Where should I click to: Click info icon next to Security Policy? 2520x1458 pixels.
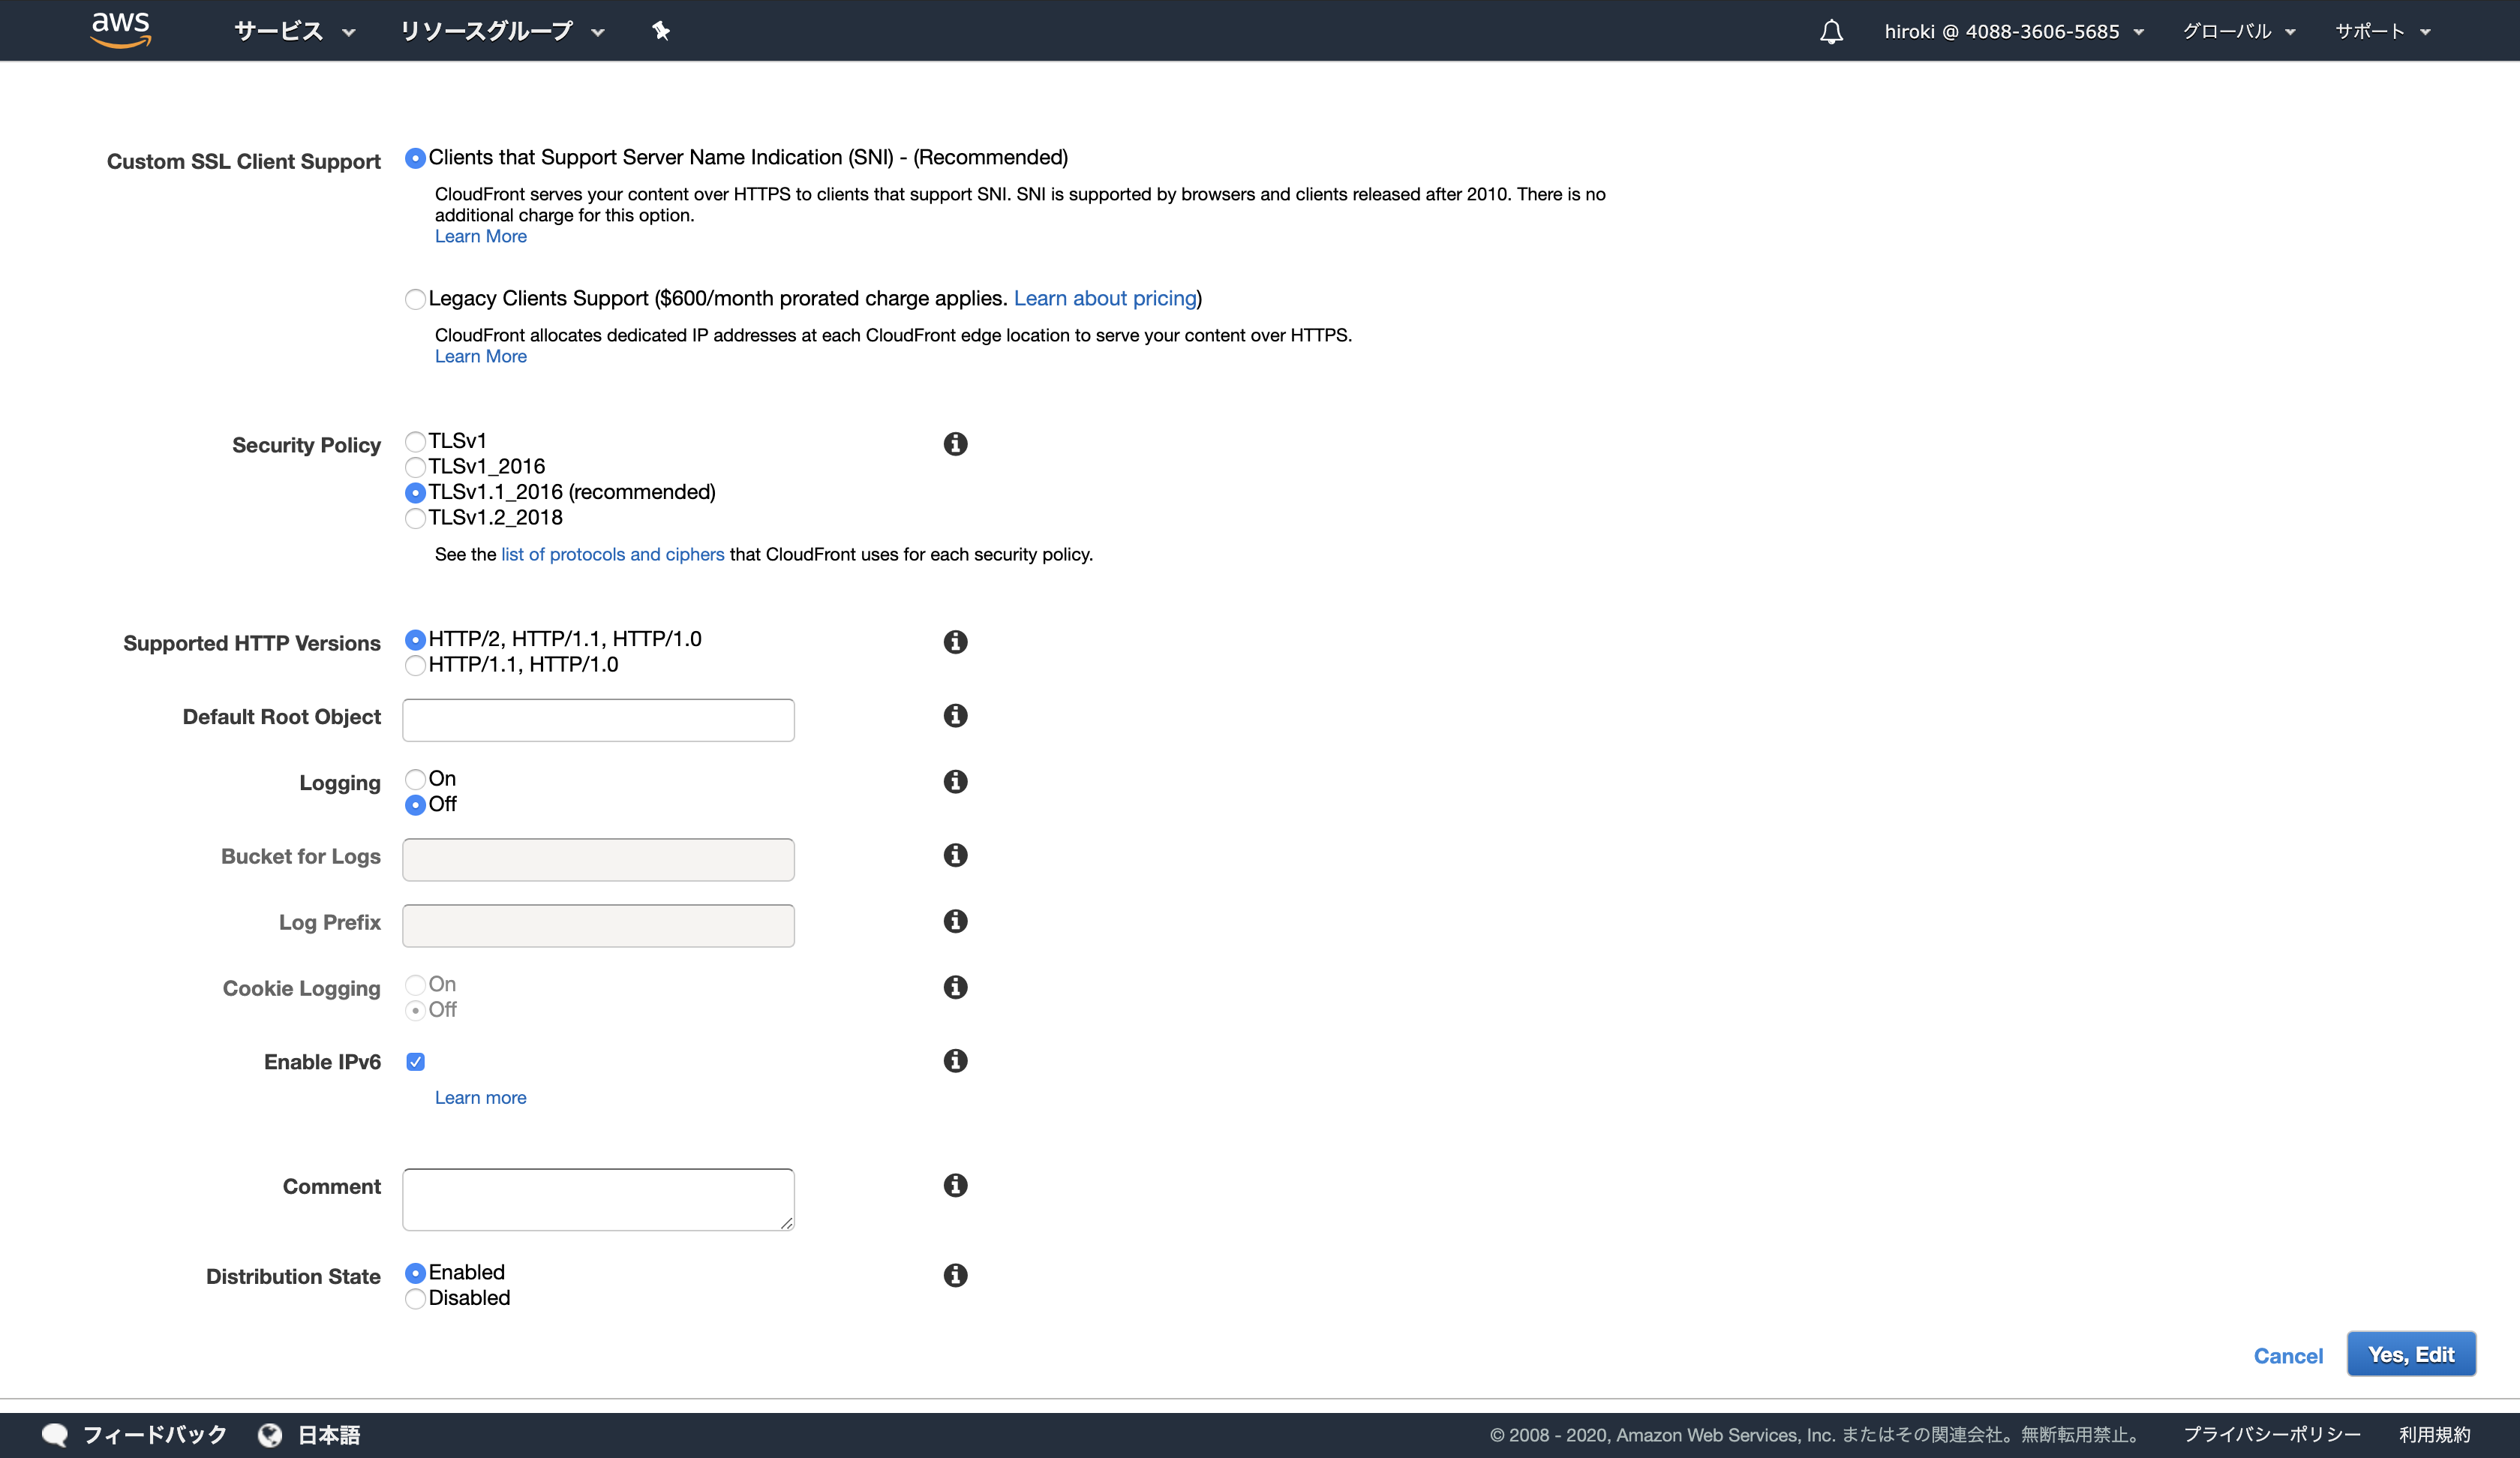coord(955,444)
